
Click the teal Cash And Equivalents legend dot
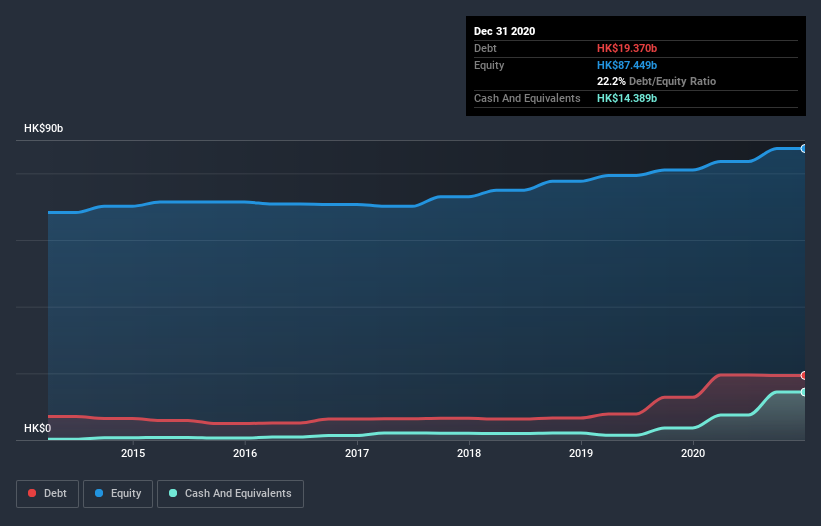pos(173,493)
